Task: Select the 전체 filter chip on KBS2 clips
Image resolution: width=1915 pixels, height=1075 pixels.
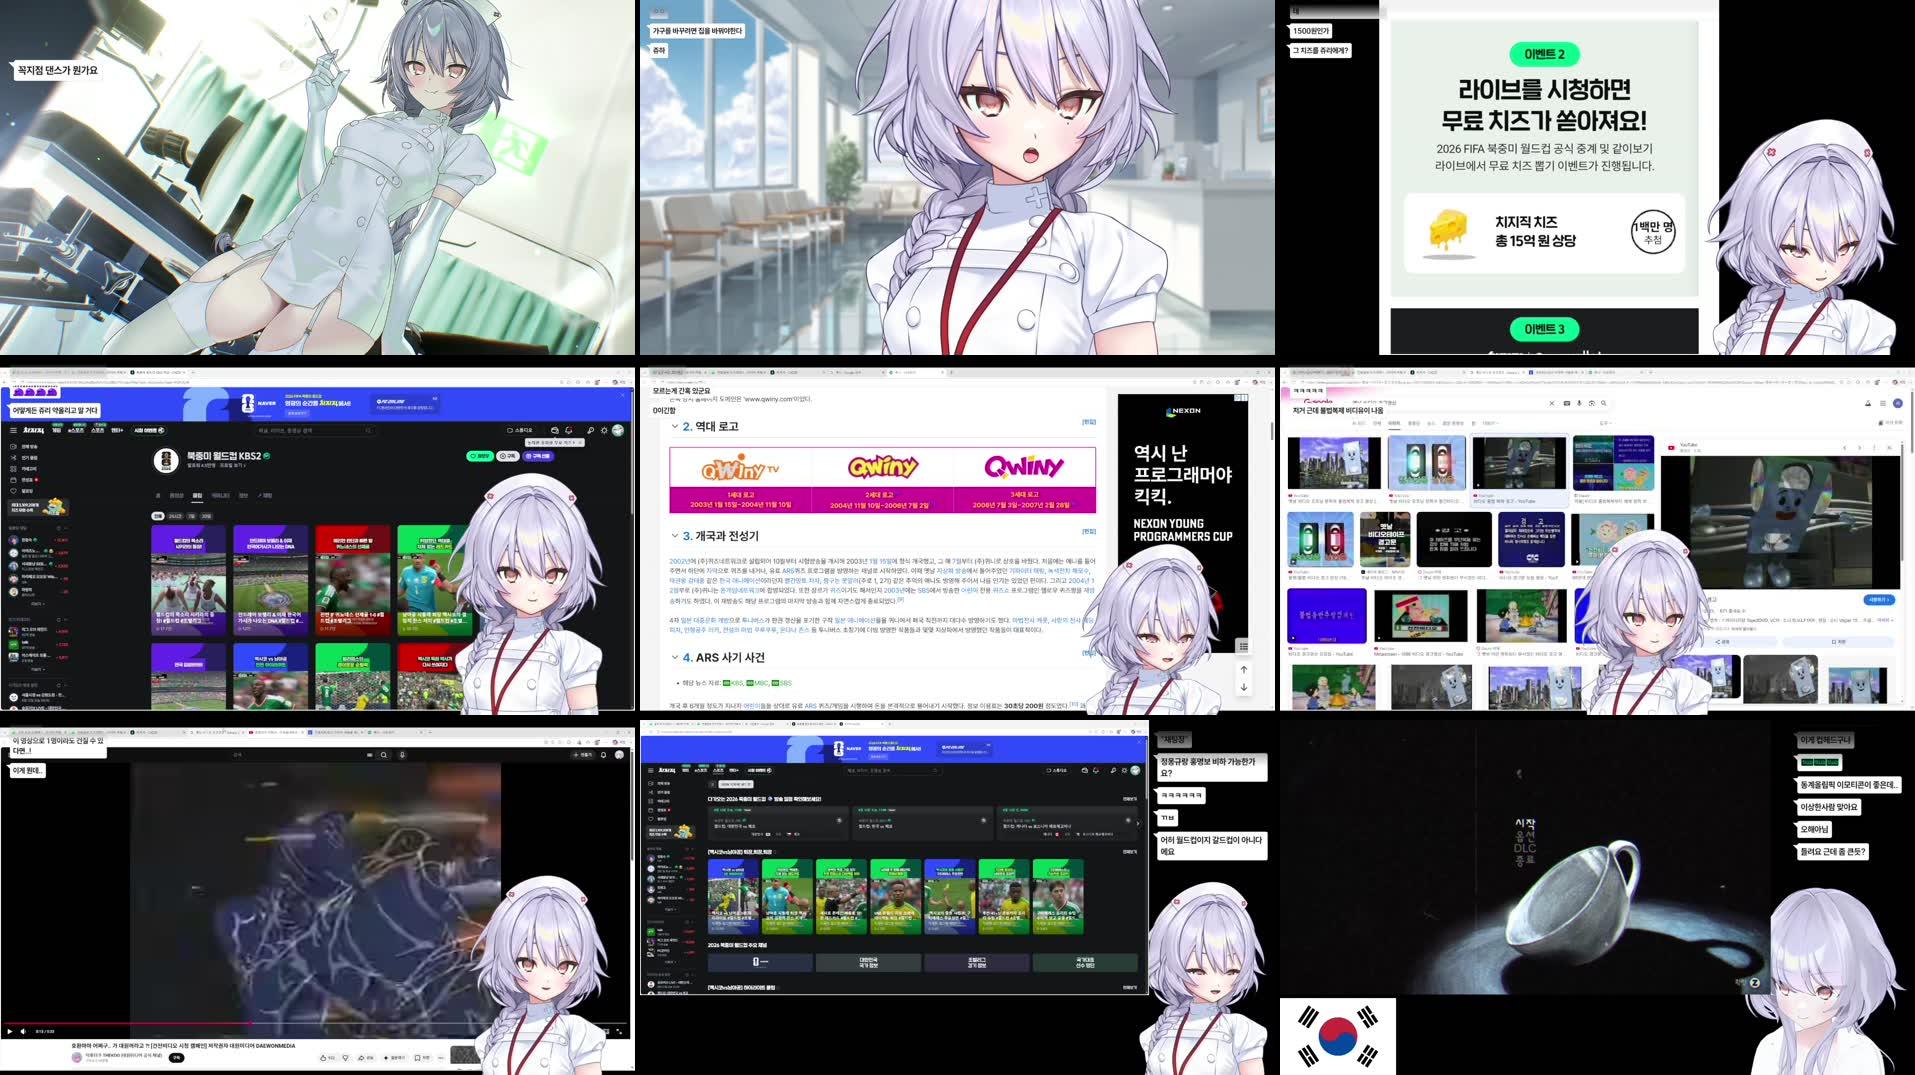Action: (x=158, y=516)
